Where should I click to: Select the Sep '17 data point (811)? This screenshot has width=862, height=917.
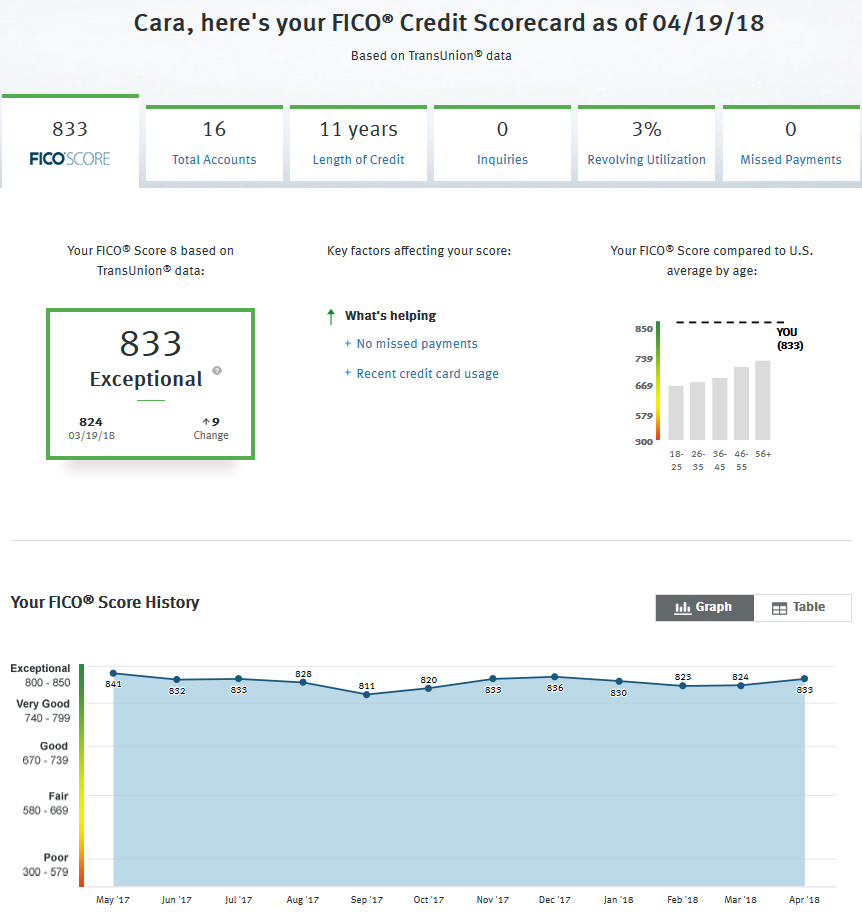tap(367, 695)
